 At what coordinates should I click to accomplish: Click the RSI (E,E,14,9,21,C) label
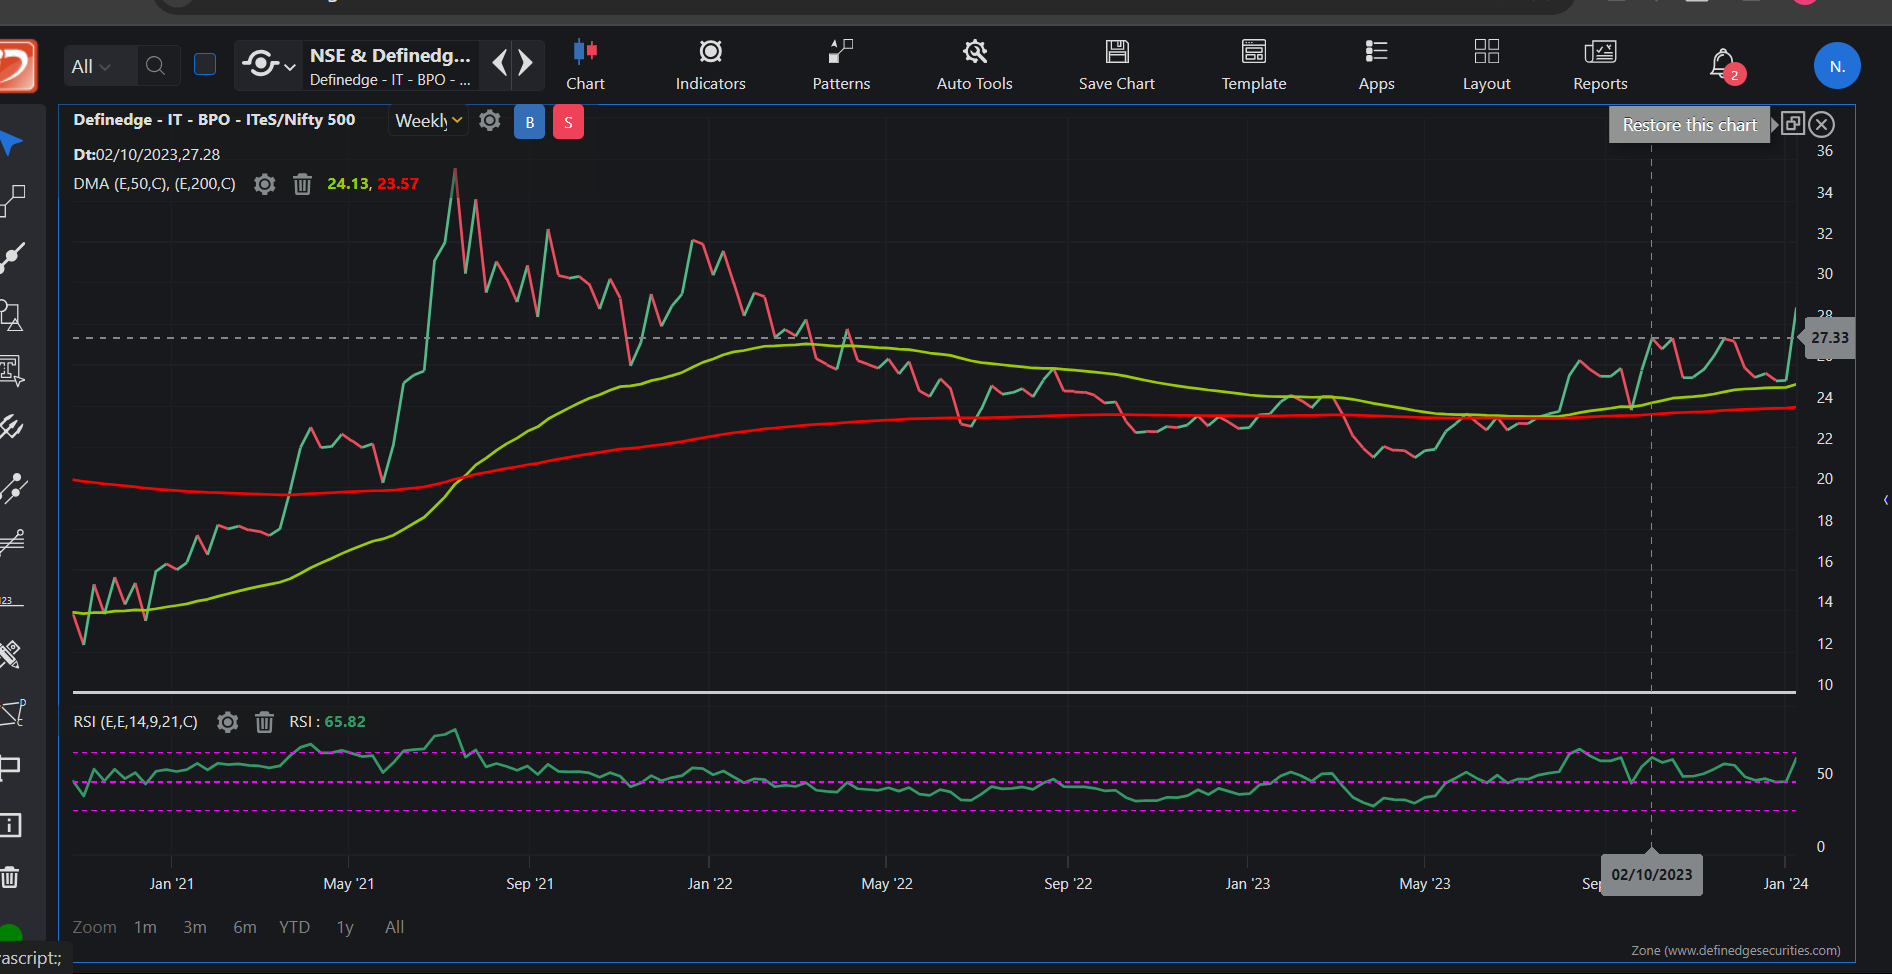(135, 722)
